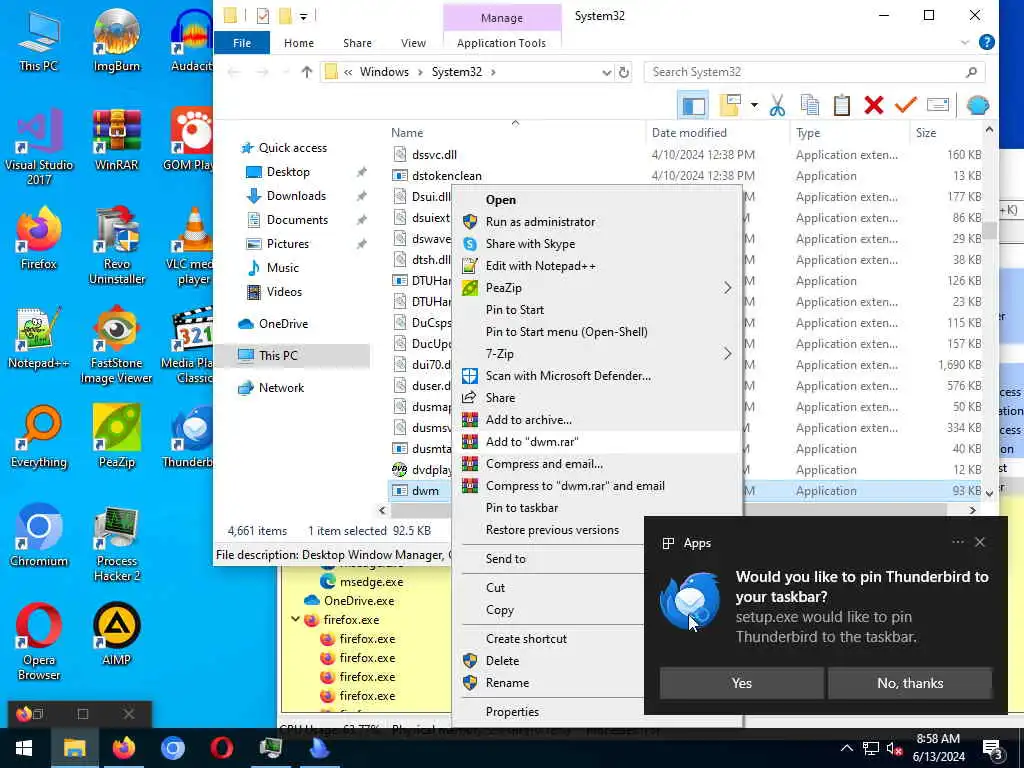Select Share with Skype in context menu
Viewport: 1024px width, 768px height.
click(x=530, y=244)
